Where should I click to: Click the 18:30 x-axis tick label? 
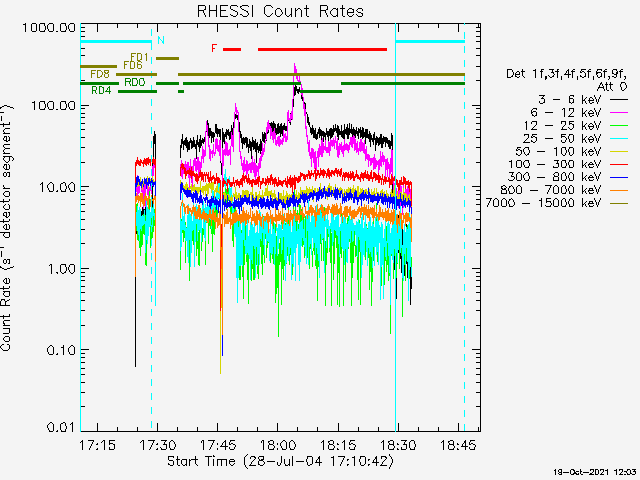tap(398, 445)
